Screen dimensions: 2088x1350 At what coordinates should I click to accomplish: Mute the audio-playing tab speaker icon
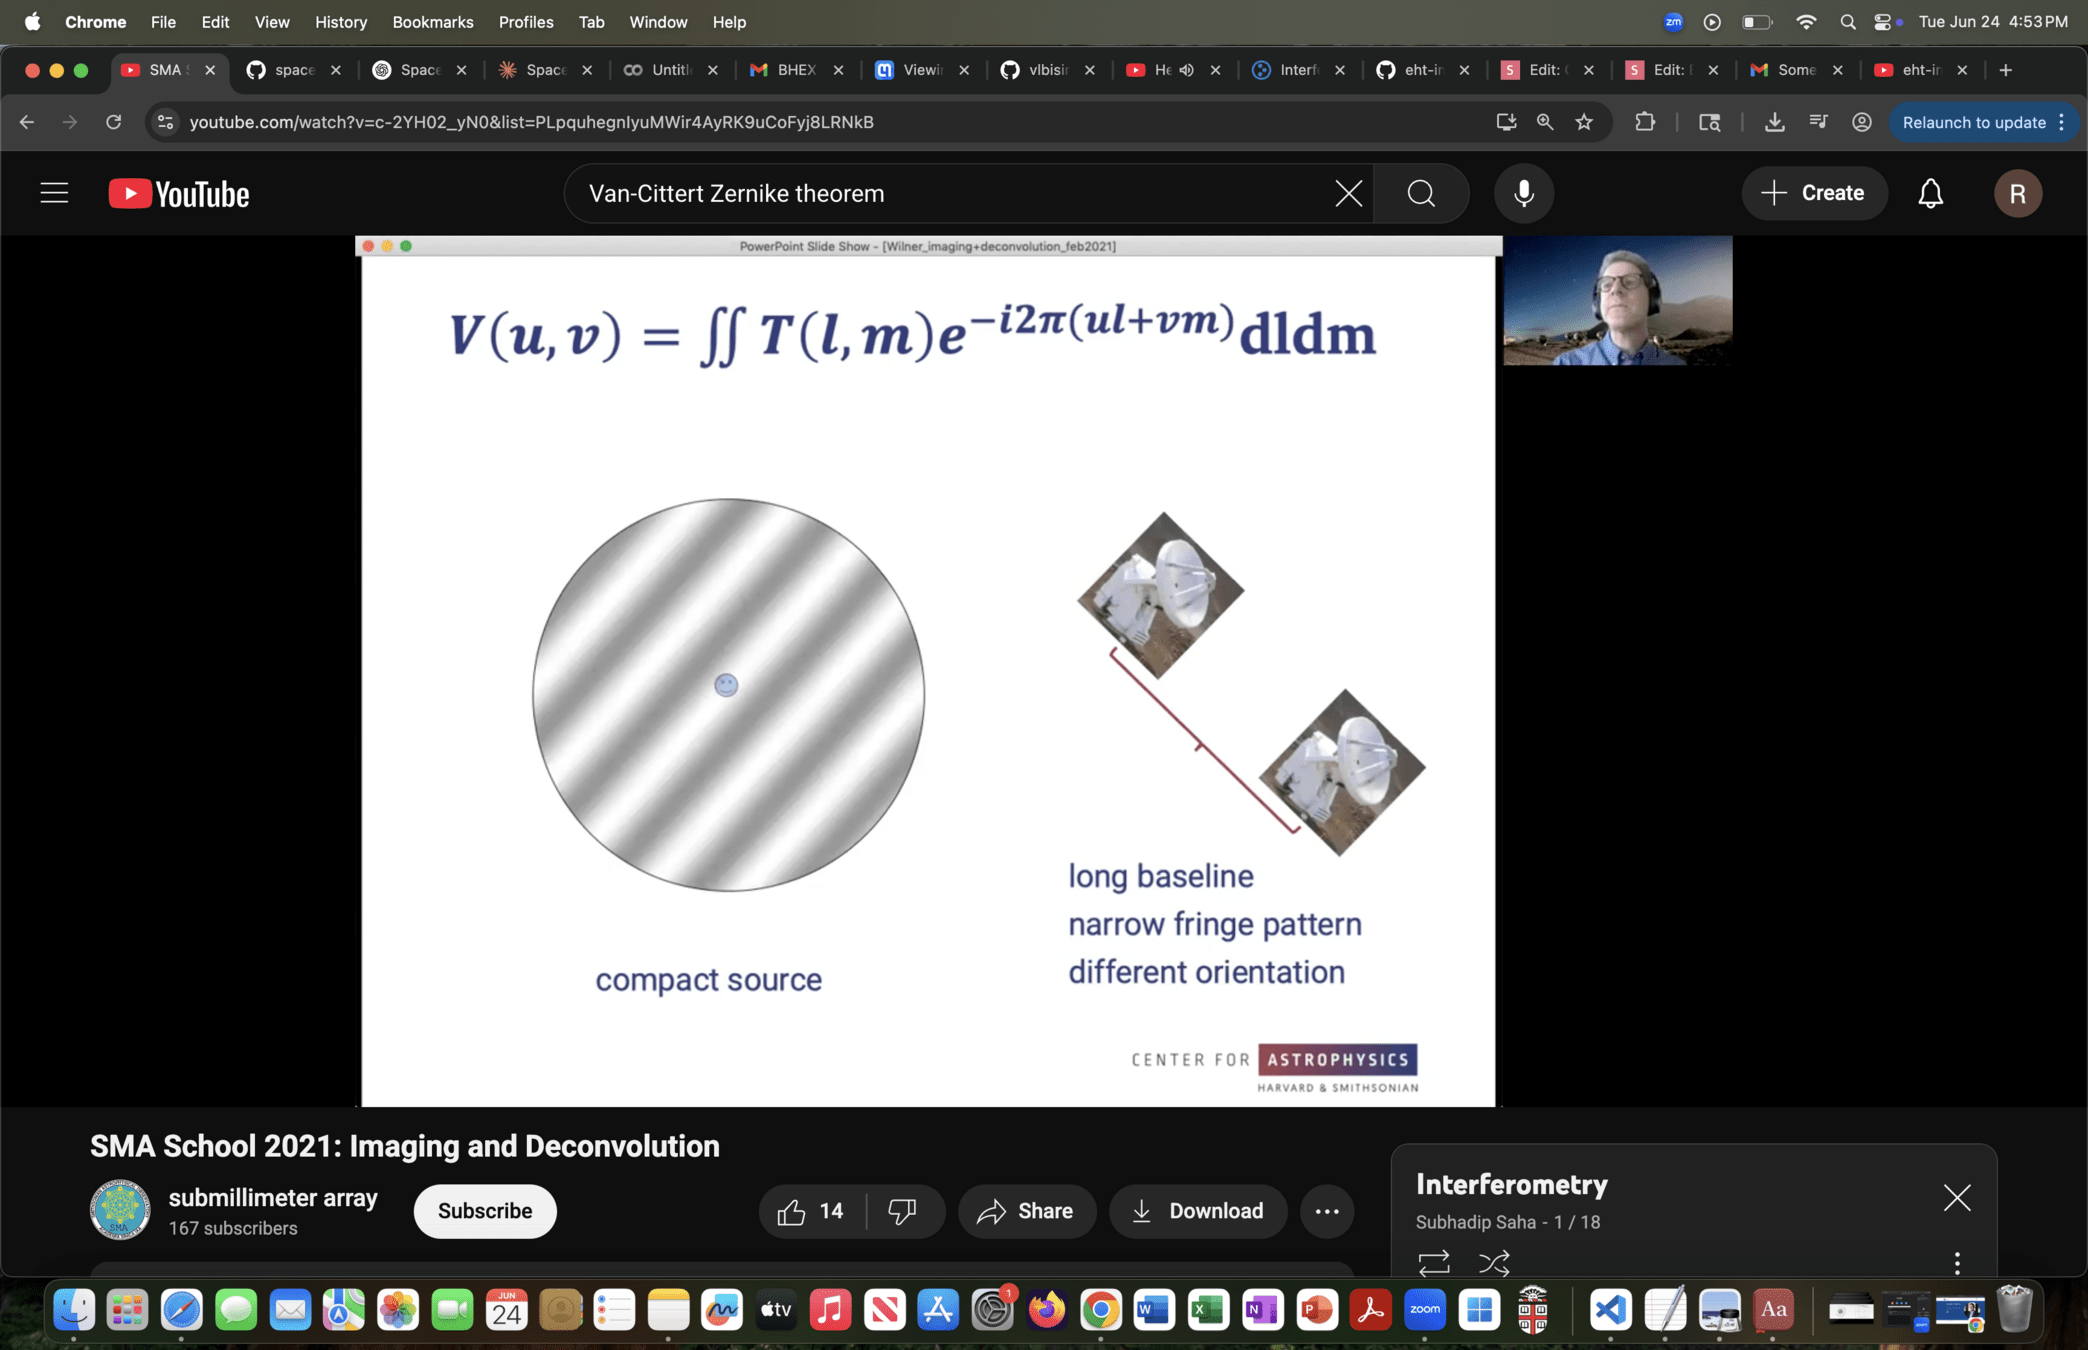(x=1187, y=70)
